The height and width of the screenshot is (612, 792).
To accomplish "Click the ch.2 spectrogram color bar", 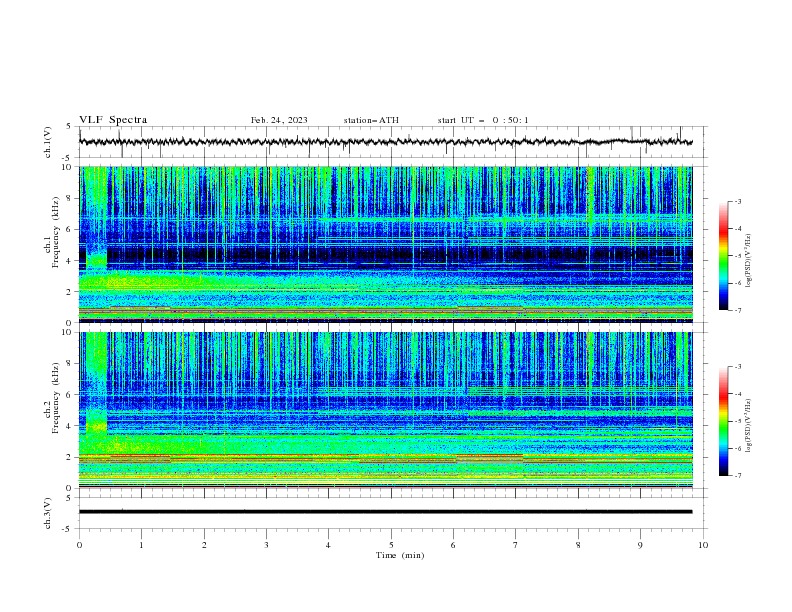I will pos(723,421).
